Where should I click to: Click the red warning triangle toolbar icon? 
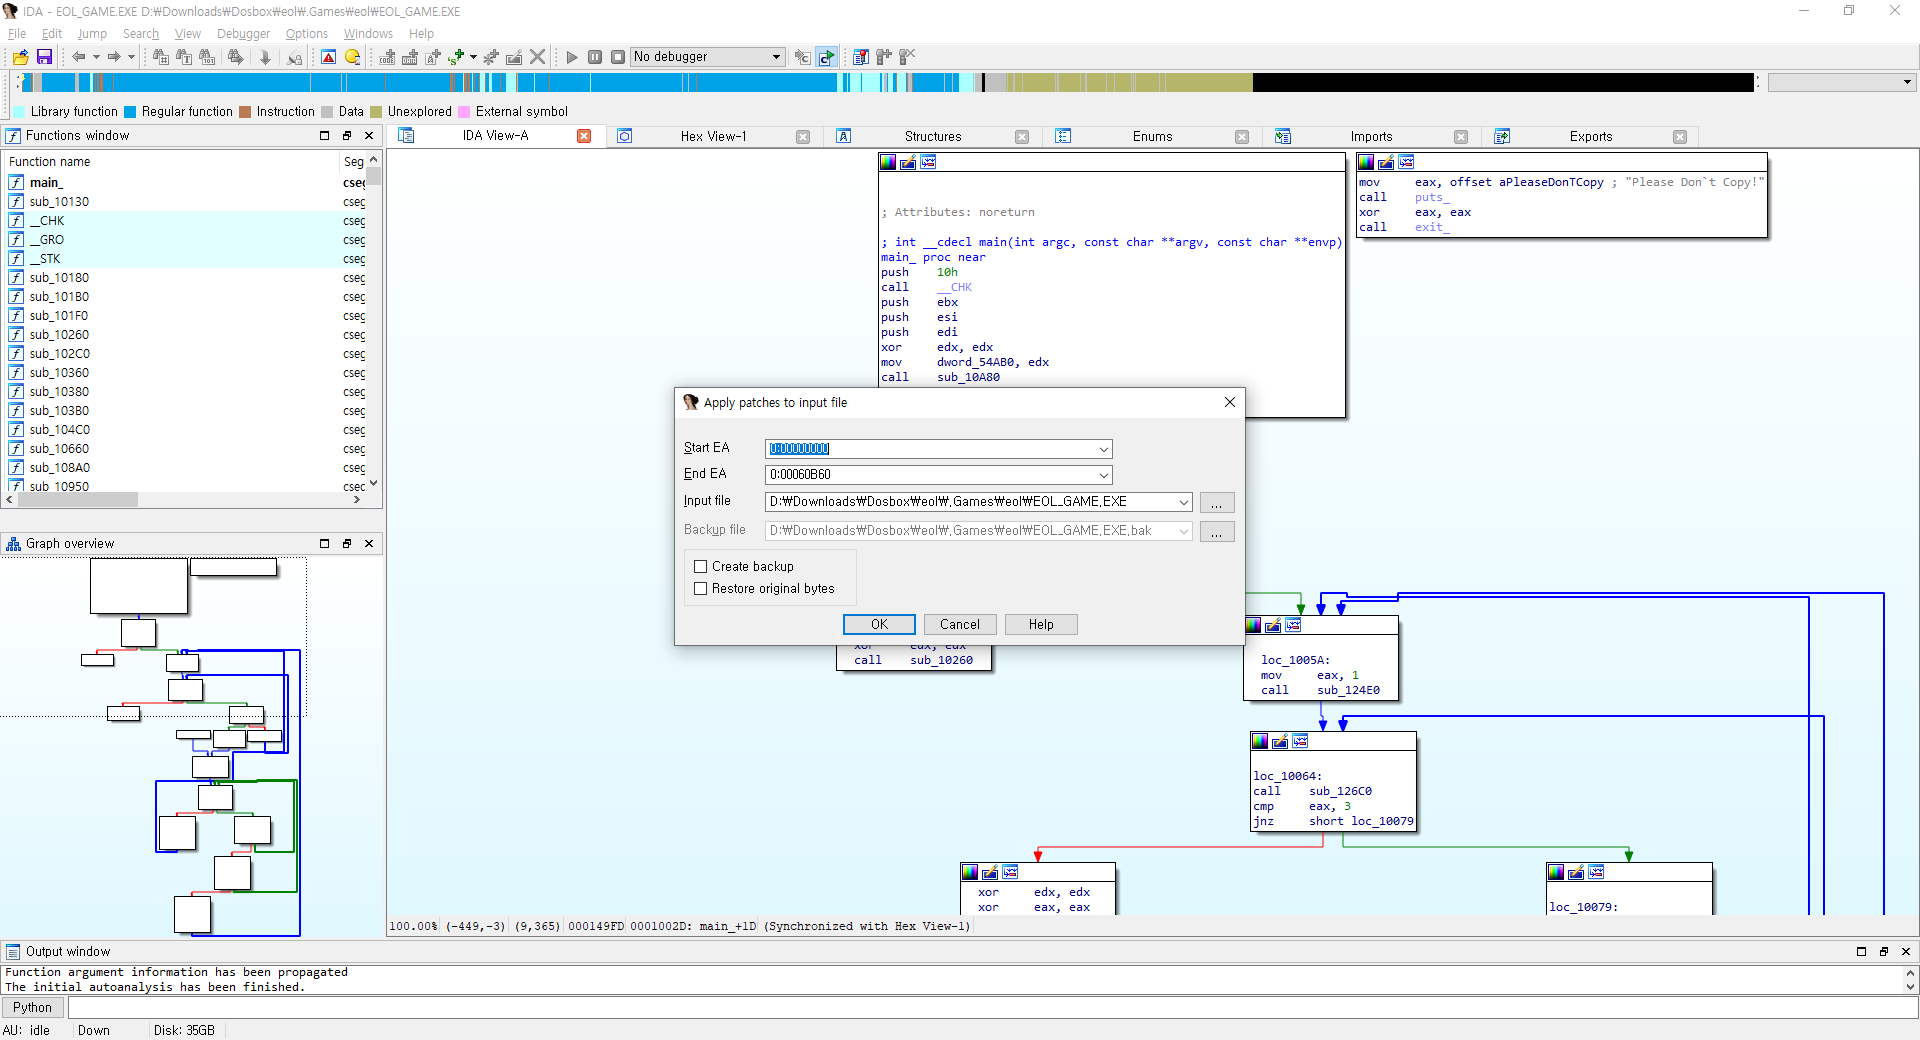328,57
